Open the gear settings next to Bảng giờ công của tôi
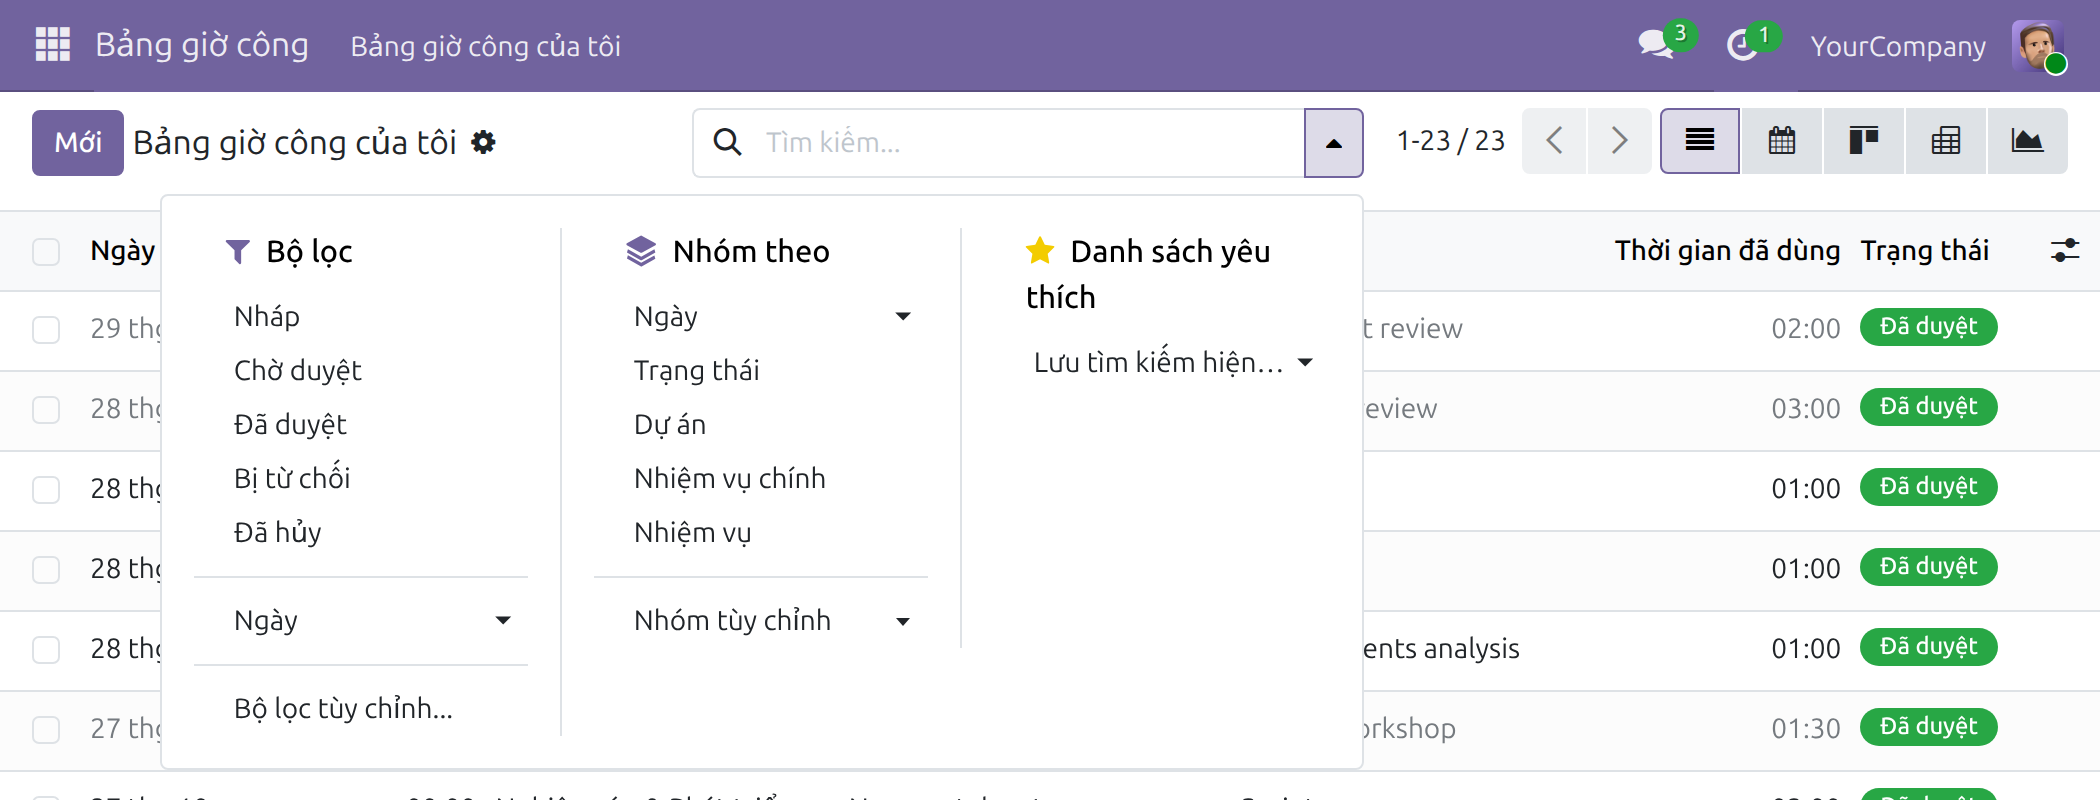2100x800 pixels. (x=483, y=142)
